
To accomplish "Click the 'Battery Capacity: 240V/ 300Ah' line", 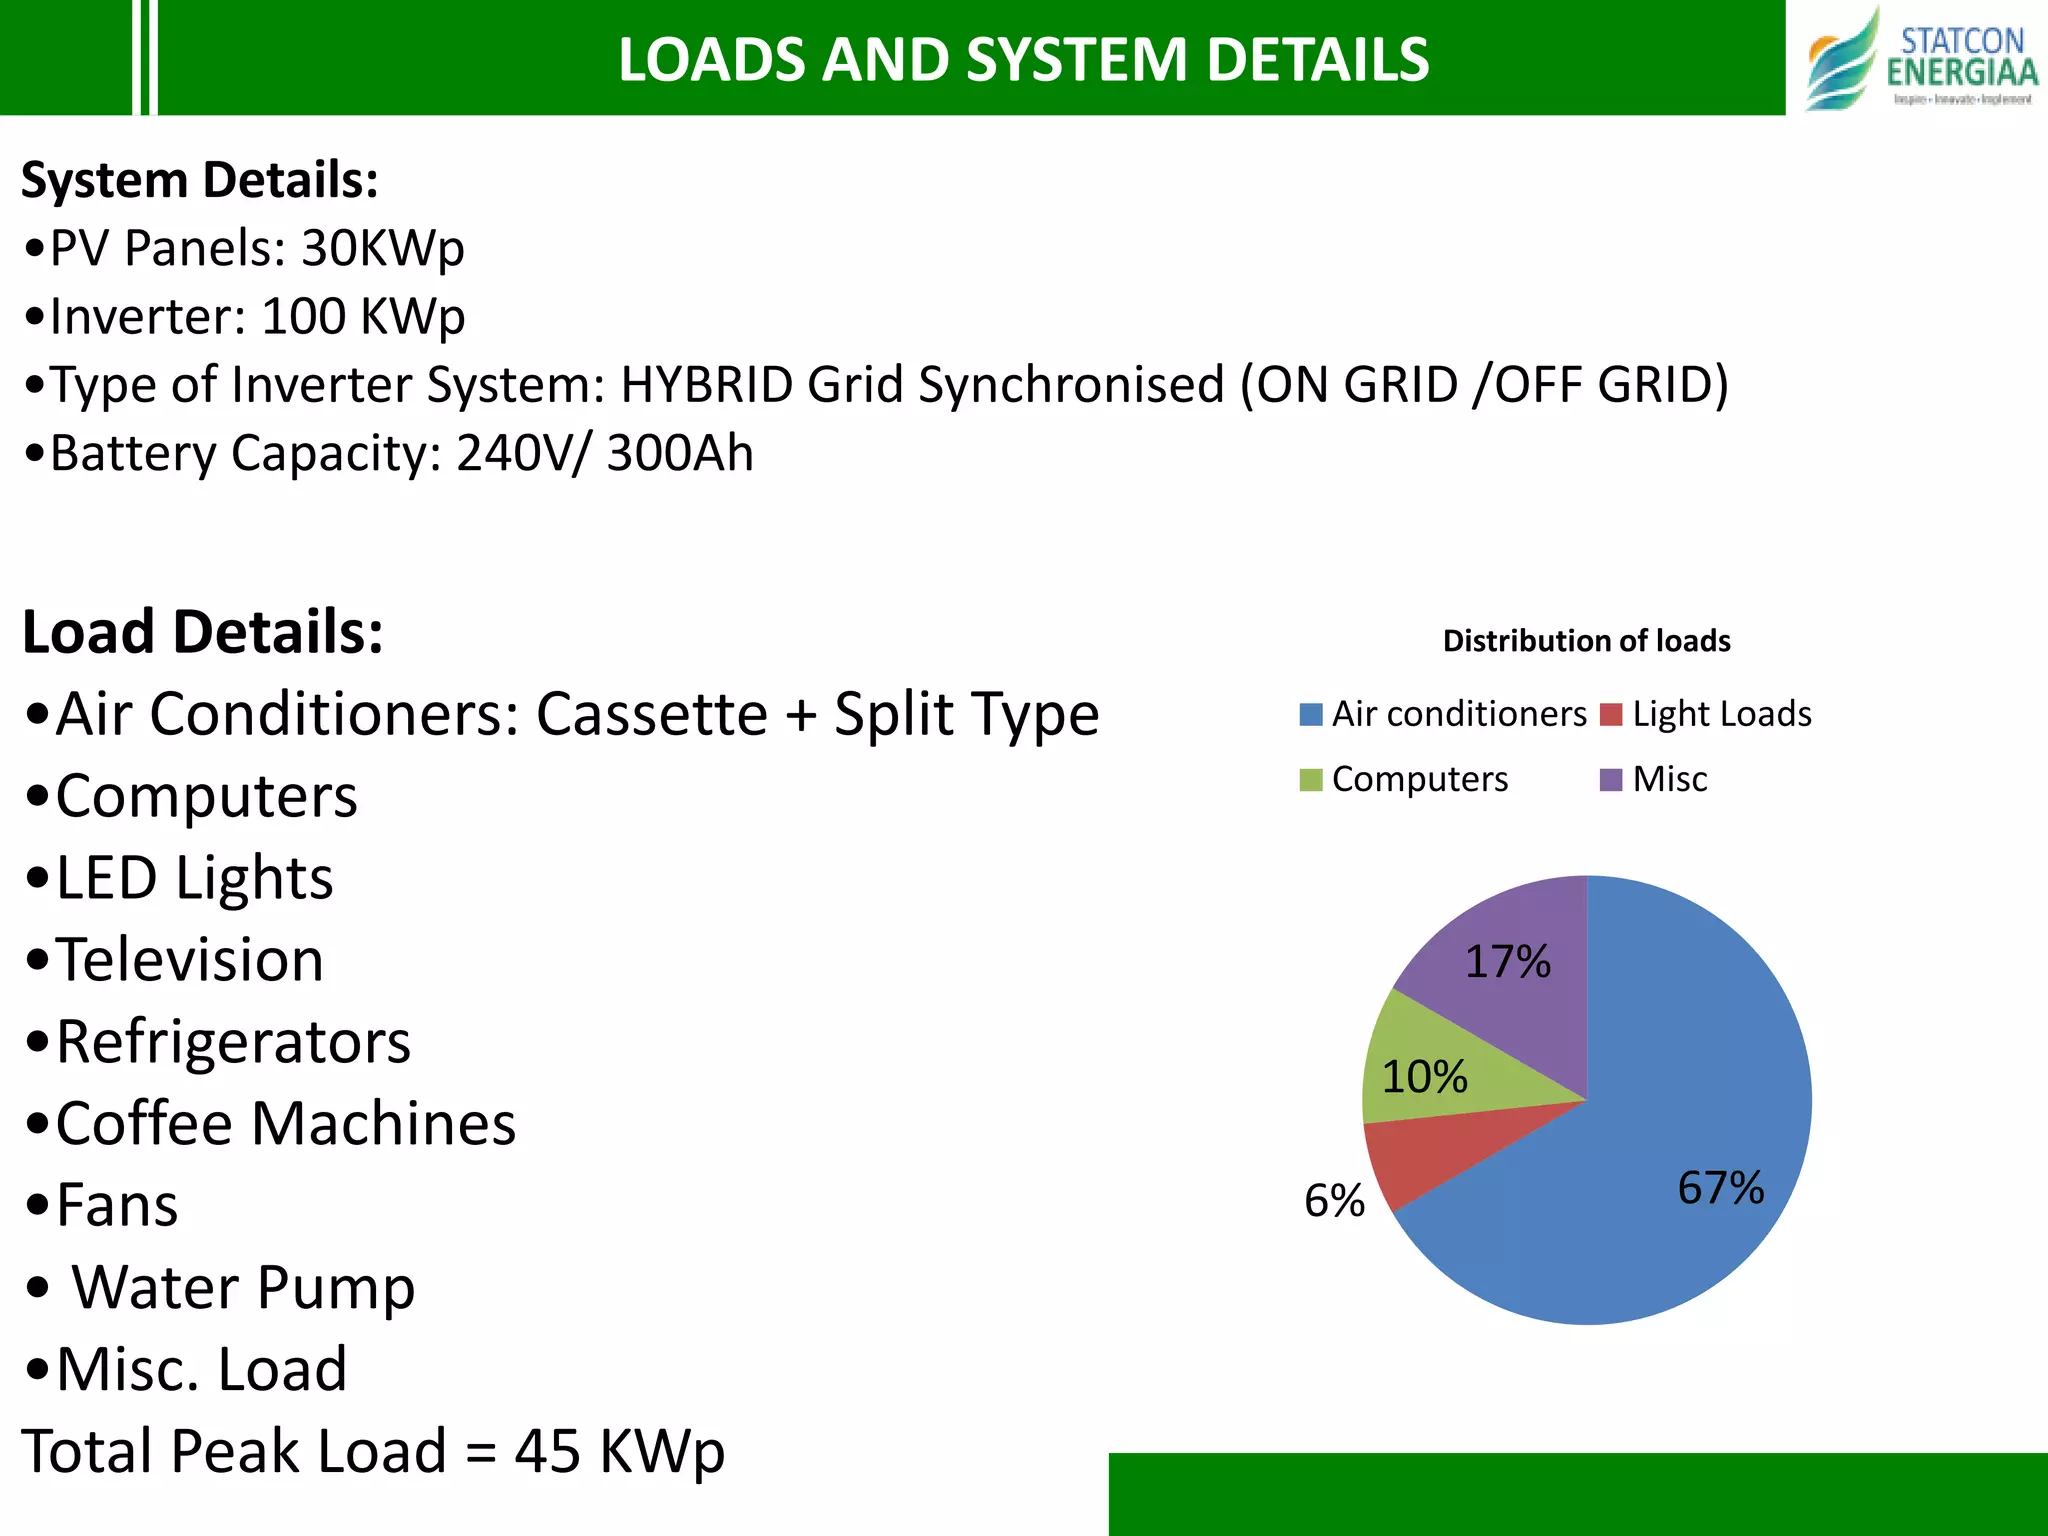I will (388, 453).
